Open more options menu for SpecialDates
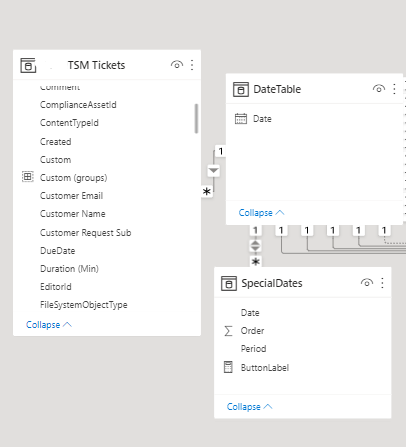Screen dimensions: 406x447 (x=382, y=283)
